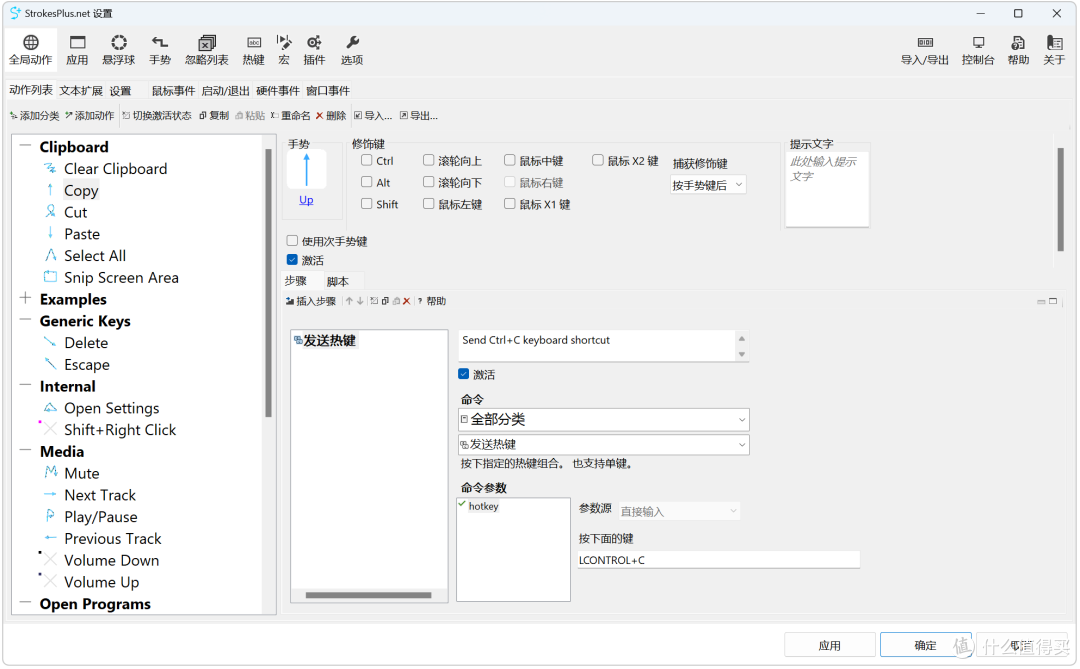Screen dimensions: 1080x669
Task: Click 导出... export in action toolbar
Action: (419, 116)
